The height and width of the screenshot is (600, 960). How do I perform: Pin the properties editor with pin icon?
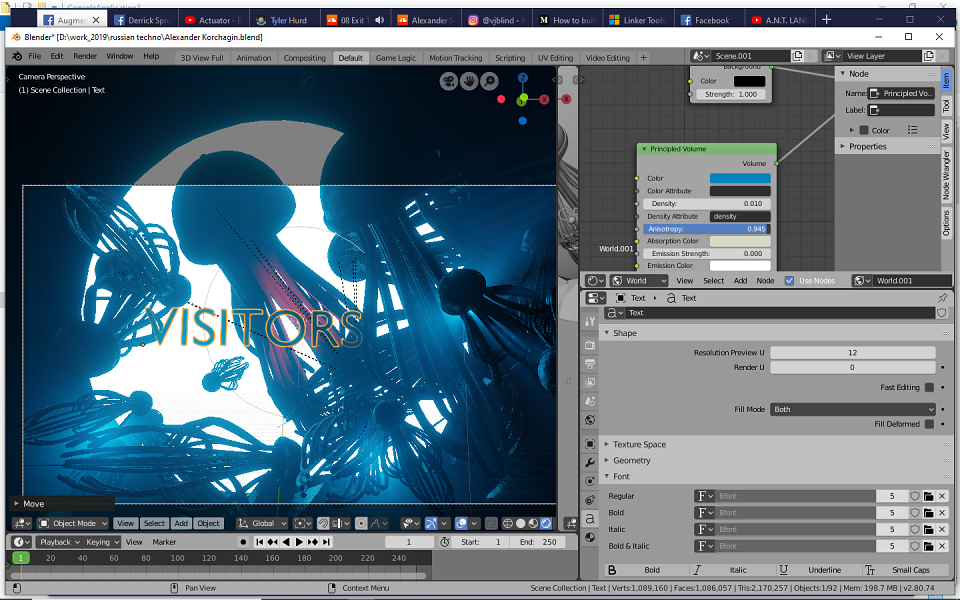(943, 298)
